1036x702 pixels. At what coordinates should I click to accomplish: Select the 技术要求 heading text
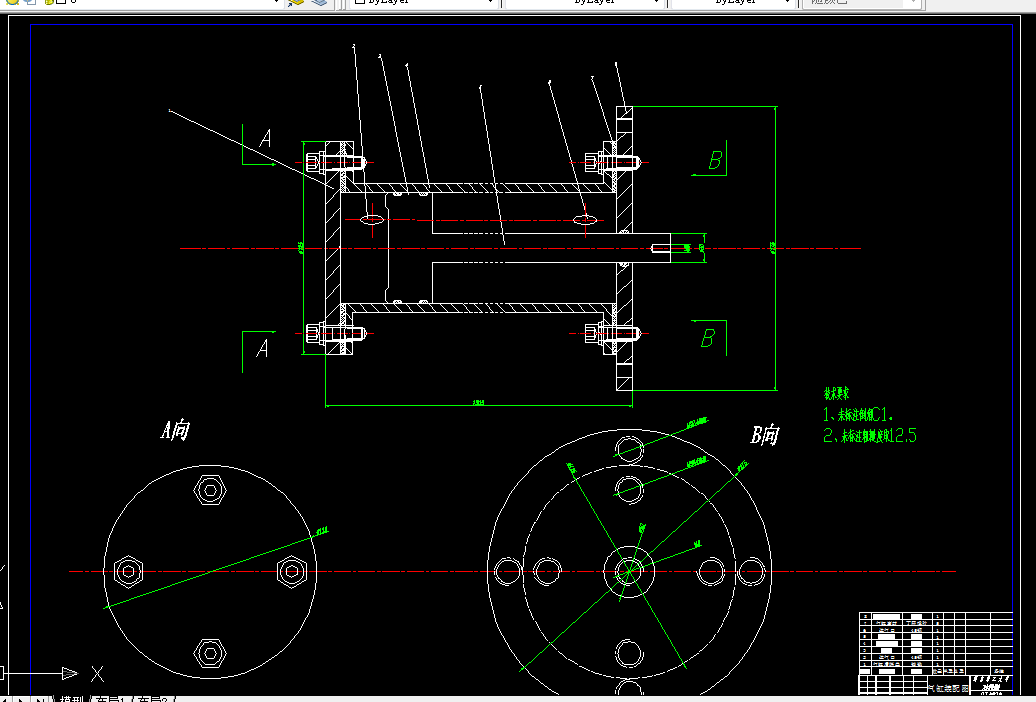836,394
